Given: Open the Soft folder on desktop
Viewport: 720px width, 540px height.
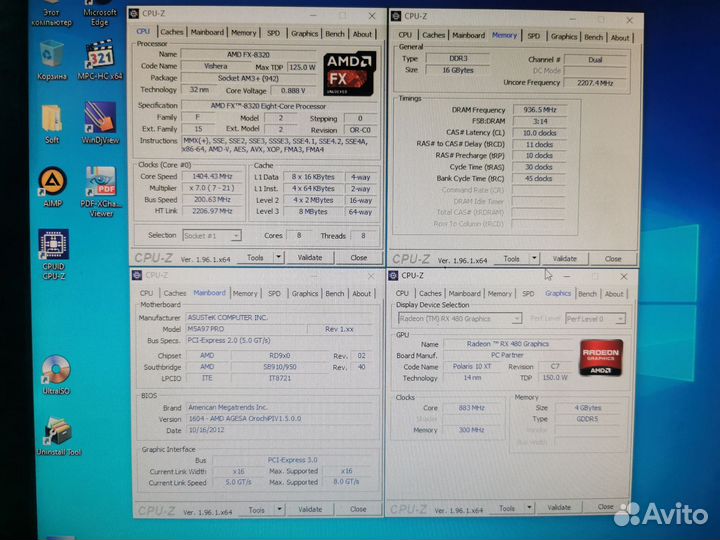Looking at the screenshot, I should tap(52, 124).
